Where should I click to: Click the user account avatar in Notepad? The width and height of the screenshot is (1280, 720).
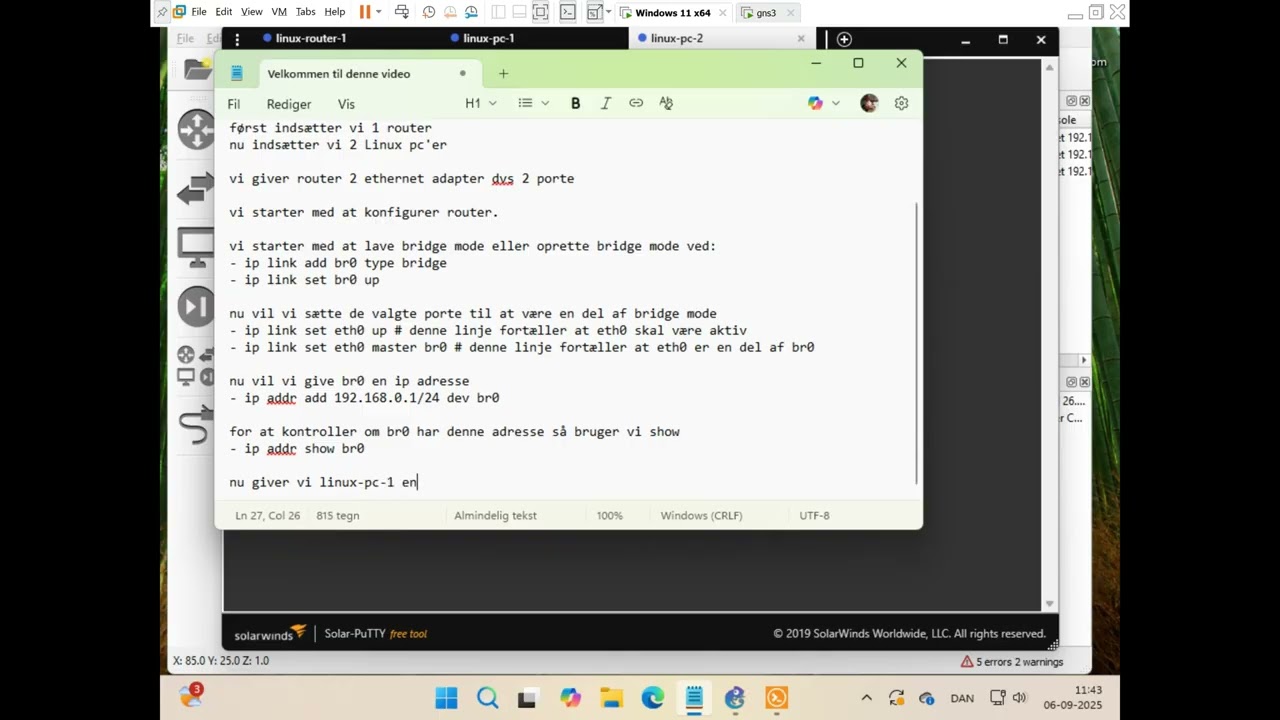869,103
